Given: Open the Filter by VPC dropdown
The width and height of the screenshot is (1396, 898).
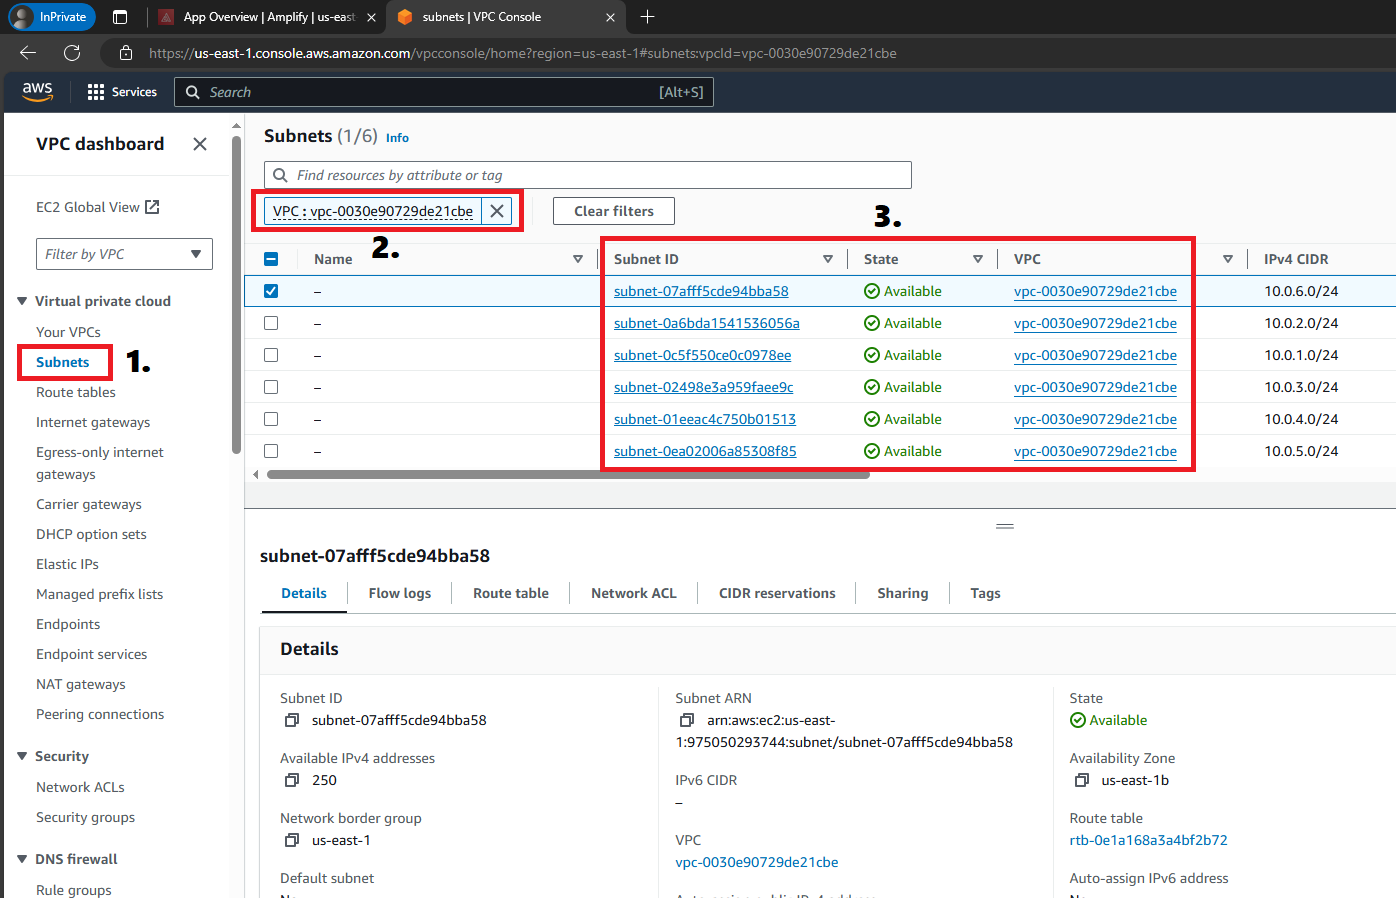Looking at the screenshot, I should pyautogui.click(x=124, y=254).
